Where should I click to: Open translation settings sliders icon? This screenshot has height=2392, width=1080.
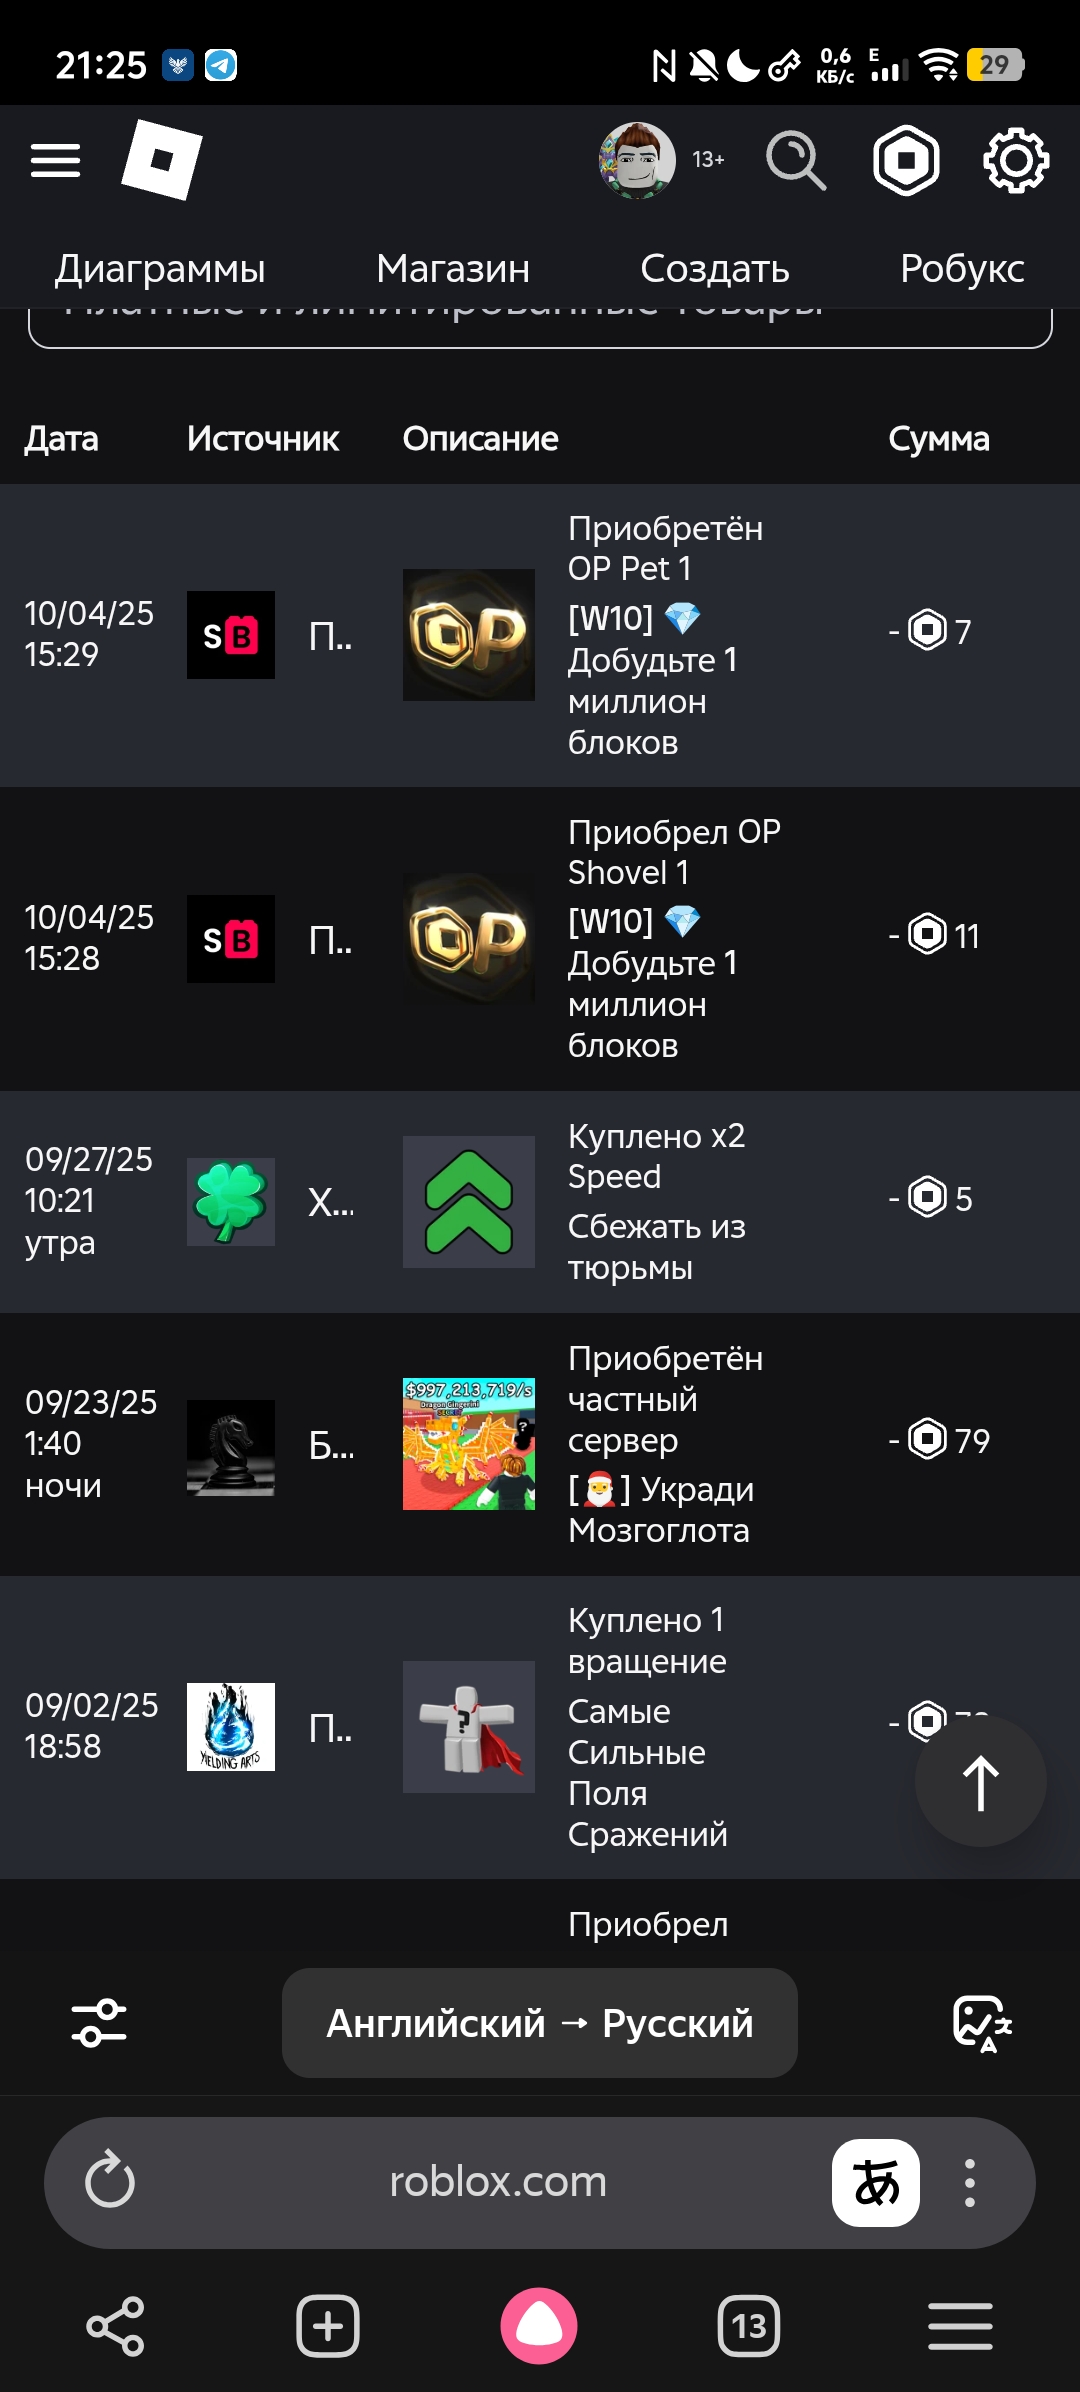99,2023
